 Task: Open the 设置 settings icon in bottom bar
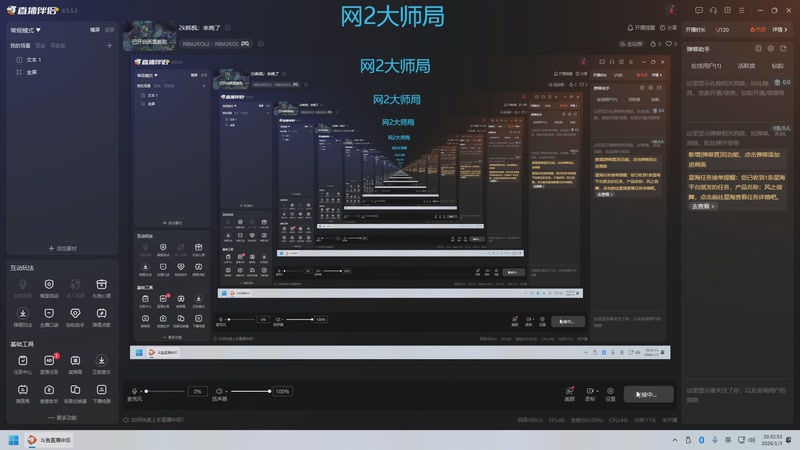pos(610,393)
